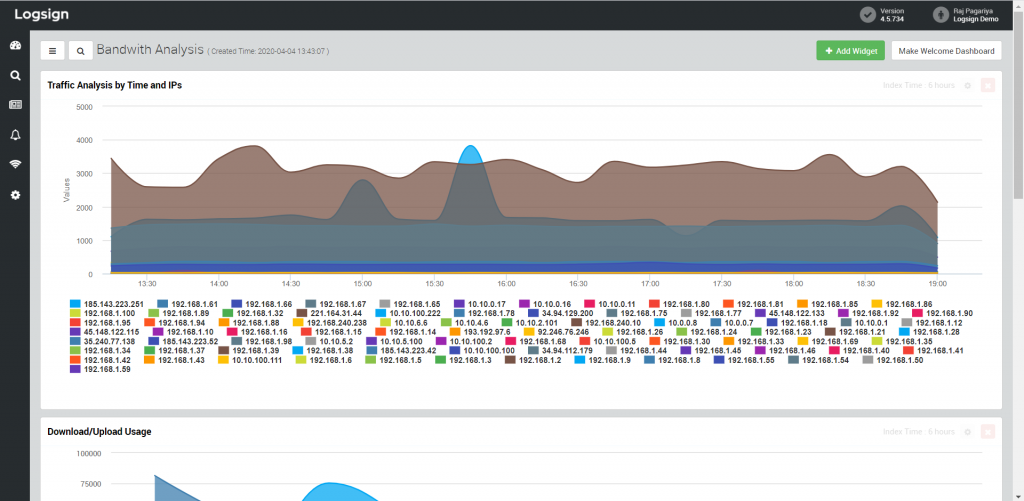
Task: Open the Alerts bell icon in sidebar
Action: (16, 135)
